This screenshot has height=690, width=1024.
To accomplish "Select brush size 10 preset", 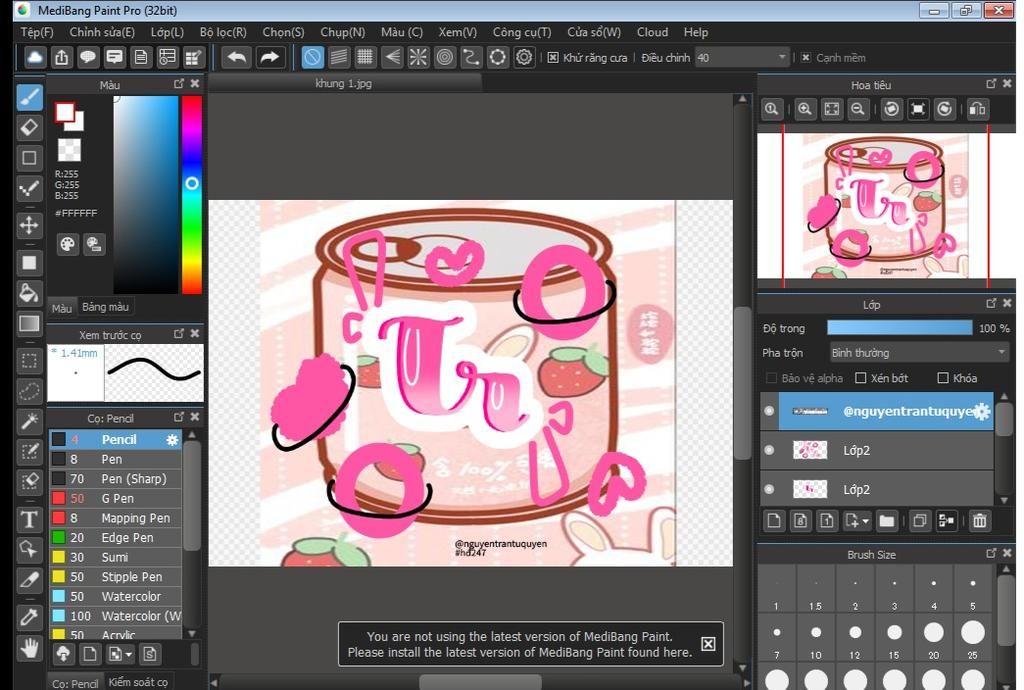I will [816, 633].
